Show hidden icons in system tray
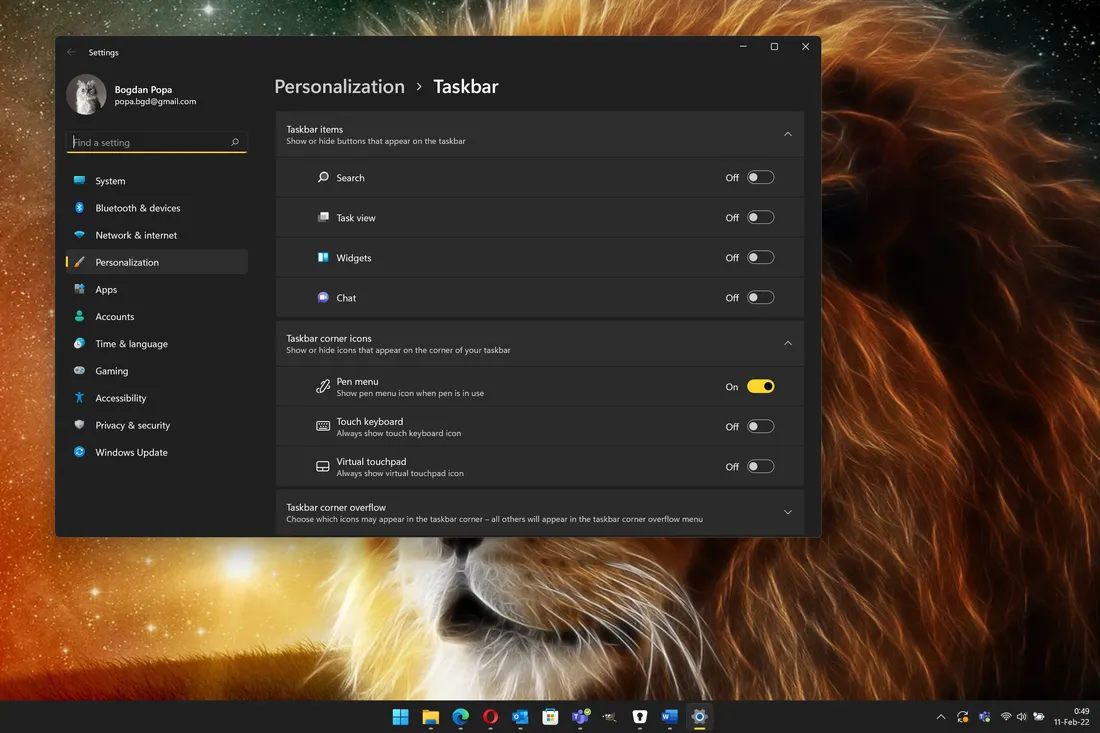1100x733 pixels. [x=940, y=717]
